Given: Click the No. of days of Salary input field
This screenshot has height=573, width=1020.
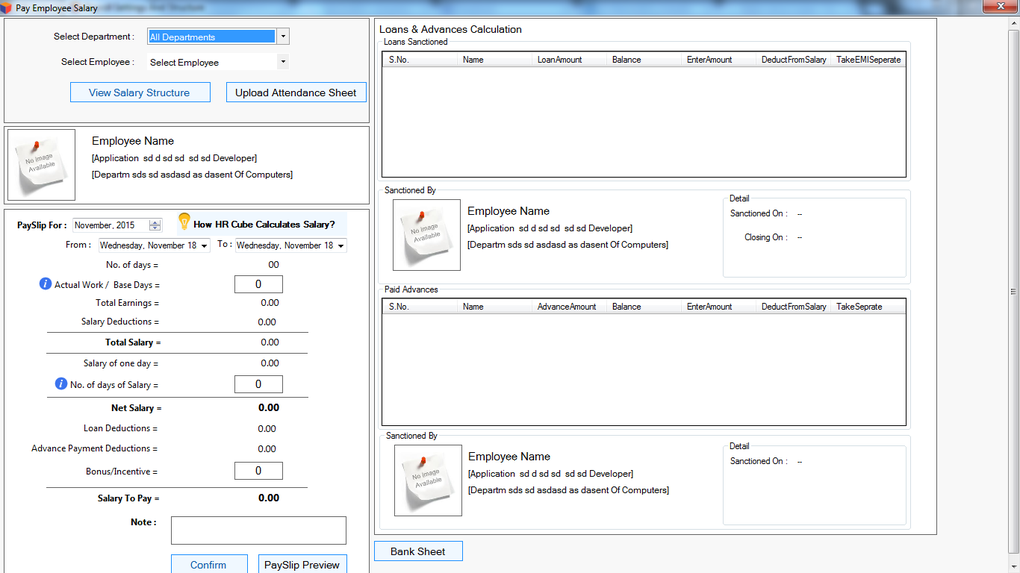Looking at the screenshot, I should (258, 384).
